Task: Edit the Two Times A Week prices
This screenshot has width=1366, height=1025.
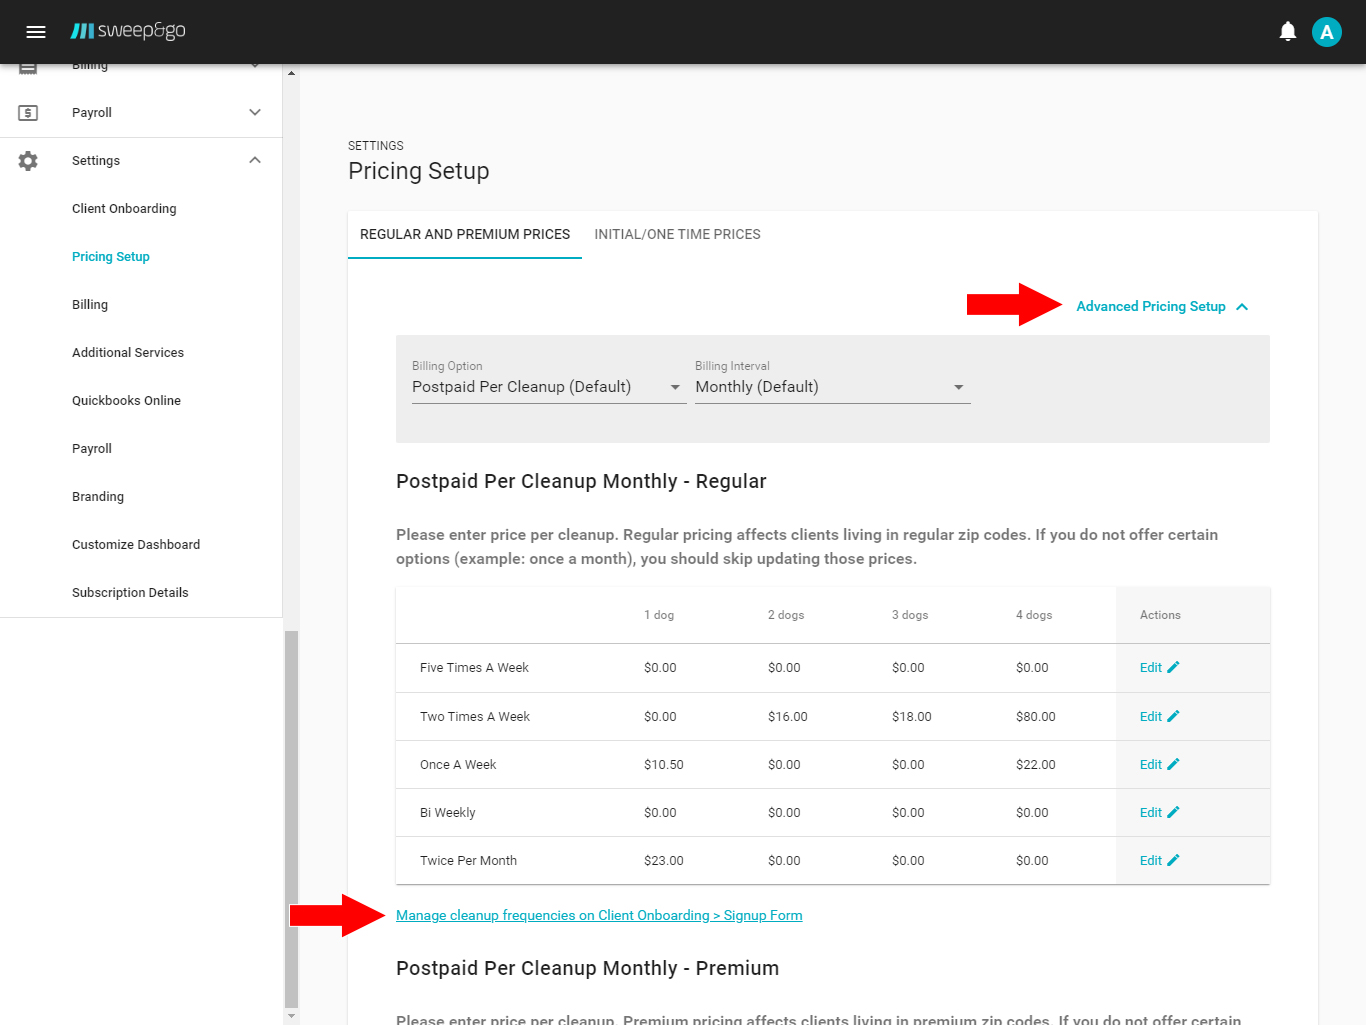Action: coord(1158,716)
